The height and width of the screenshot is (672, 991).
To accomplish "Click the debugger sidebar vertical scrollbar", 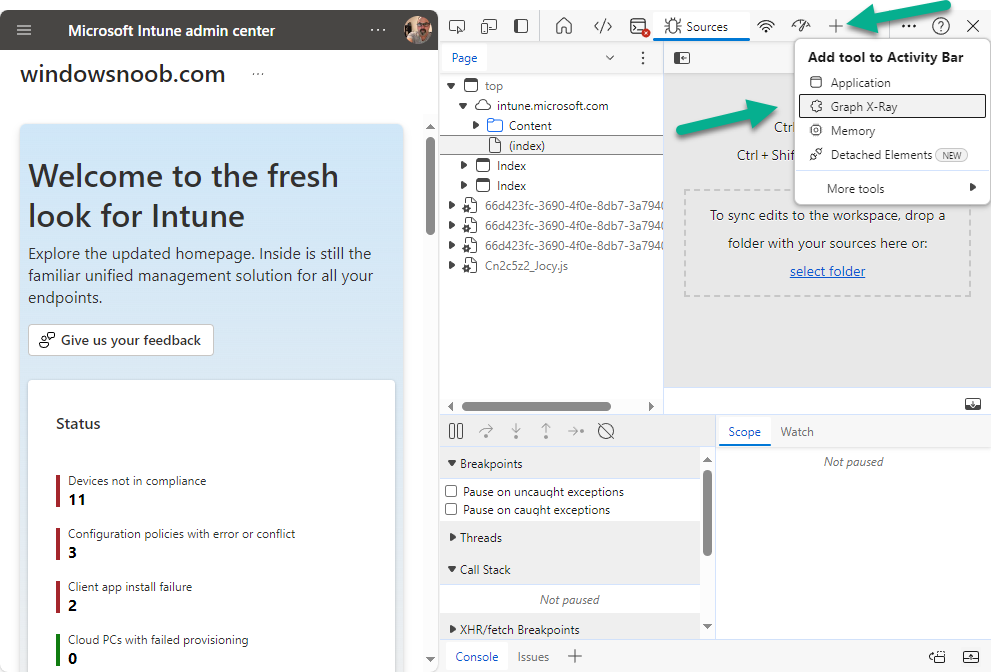I will 707,513.
